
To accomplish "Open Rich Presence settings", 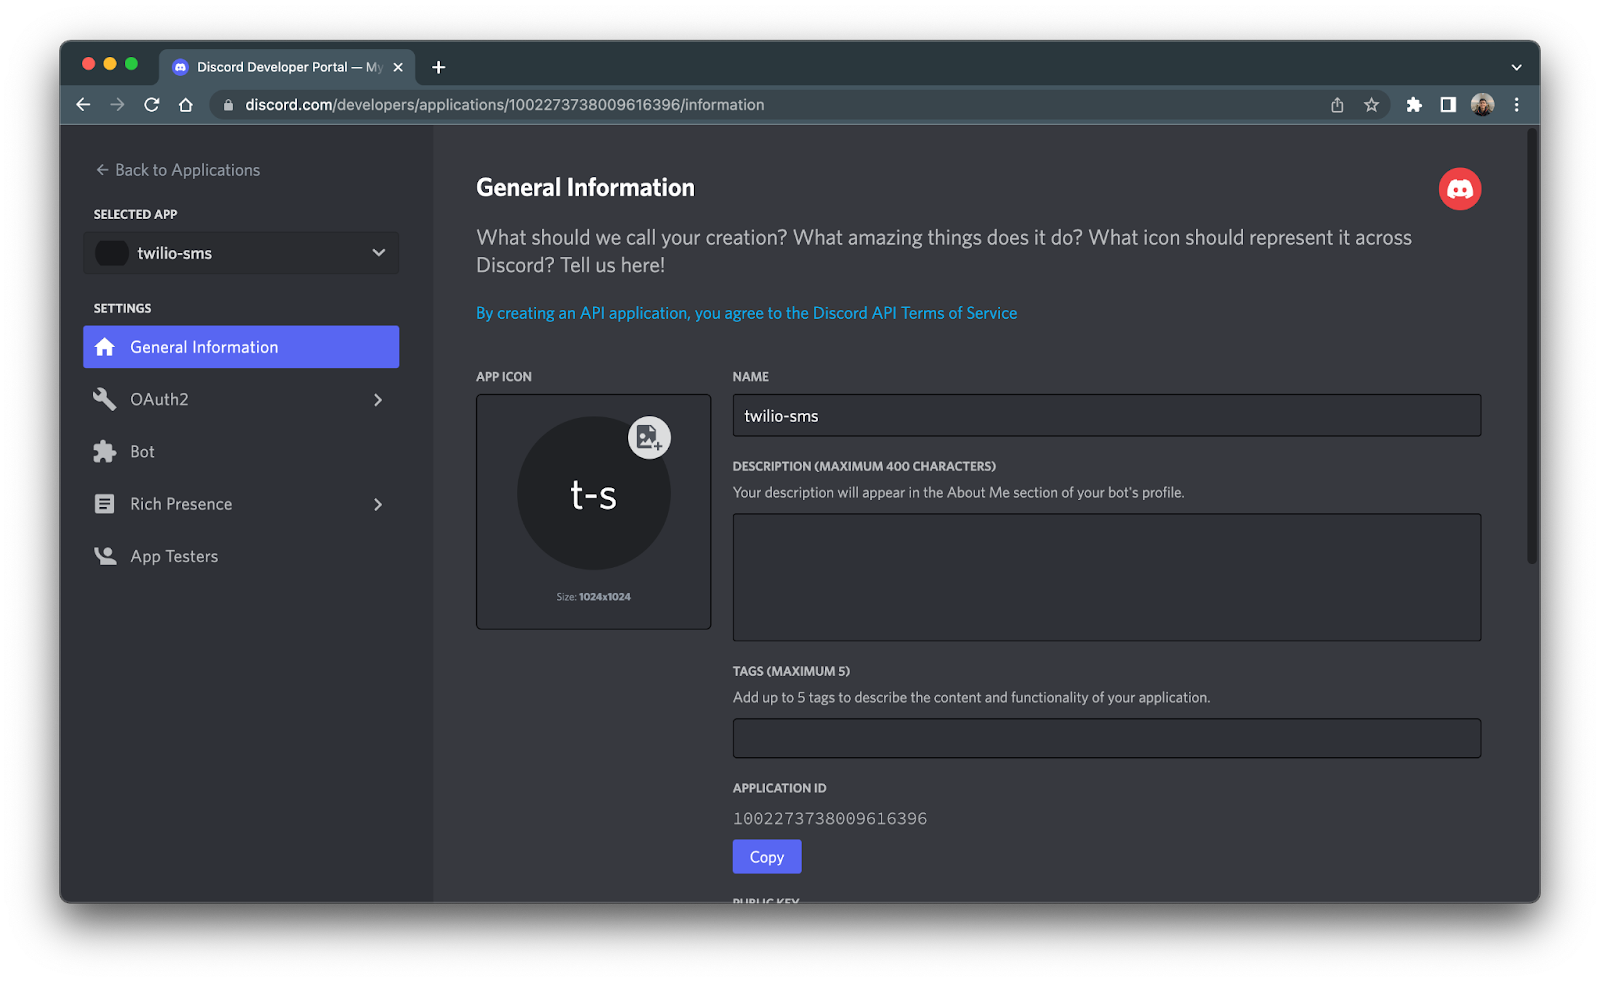I will (241, 504).
